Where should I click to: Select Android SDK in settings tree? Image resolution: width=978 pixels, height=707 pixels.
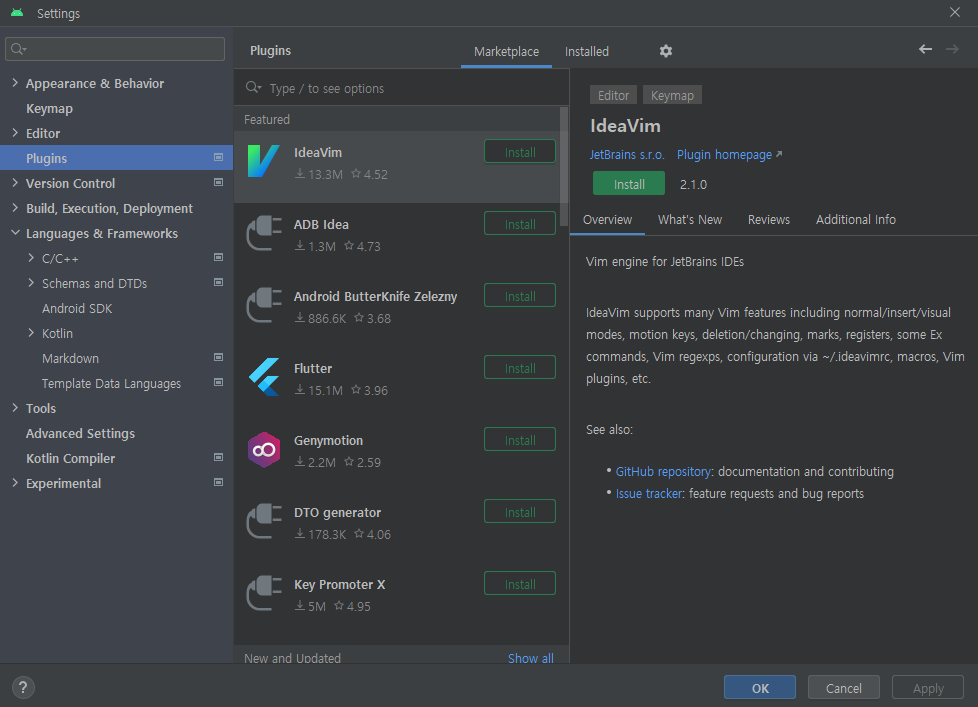coord(77,308)
